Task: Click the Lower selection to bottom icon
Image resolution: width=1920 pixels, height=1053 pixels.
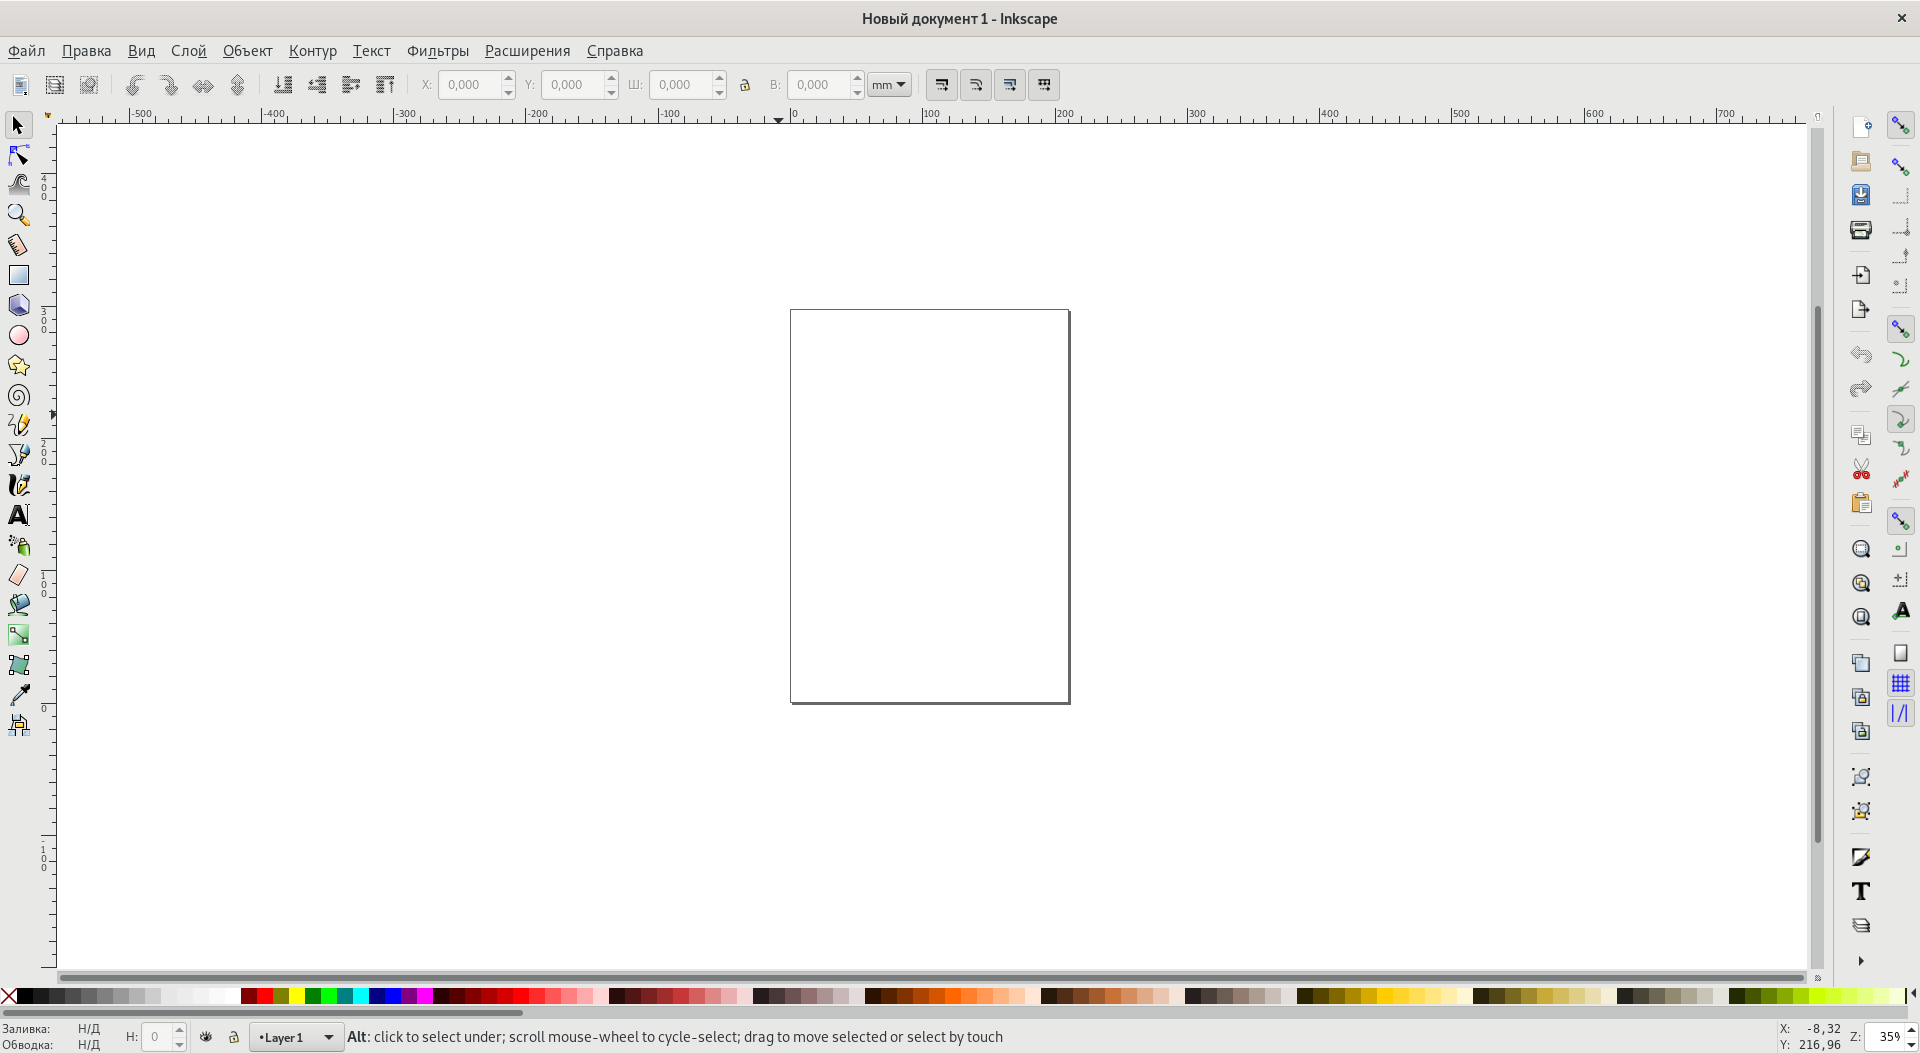Action: pyautogui.click(x=283, y=85)
